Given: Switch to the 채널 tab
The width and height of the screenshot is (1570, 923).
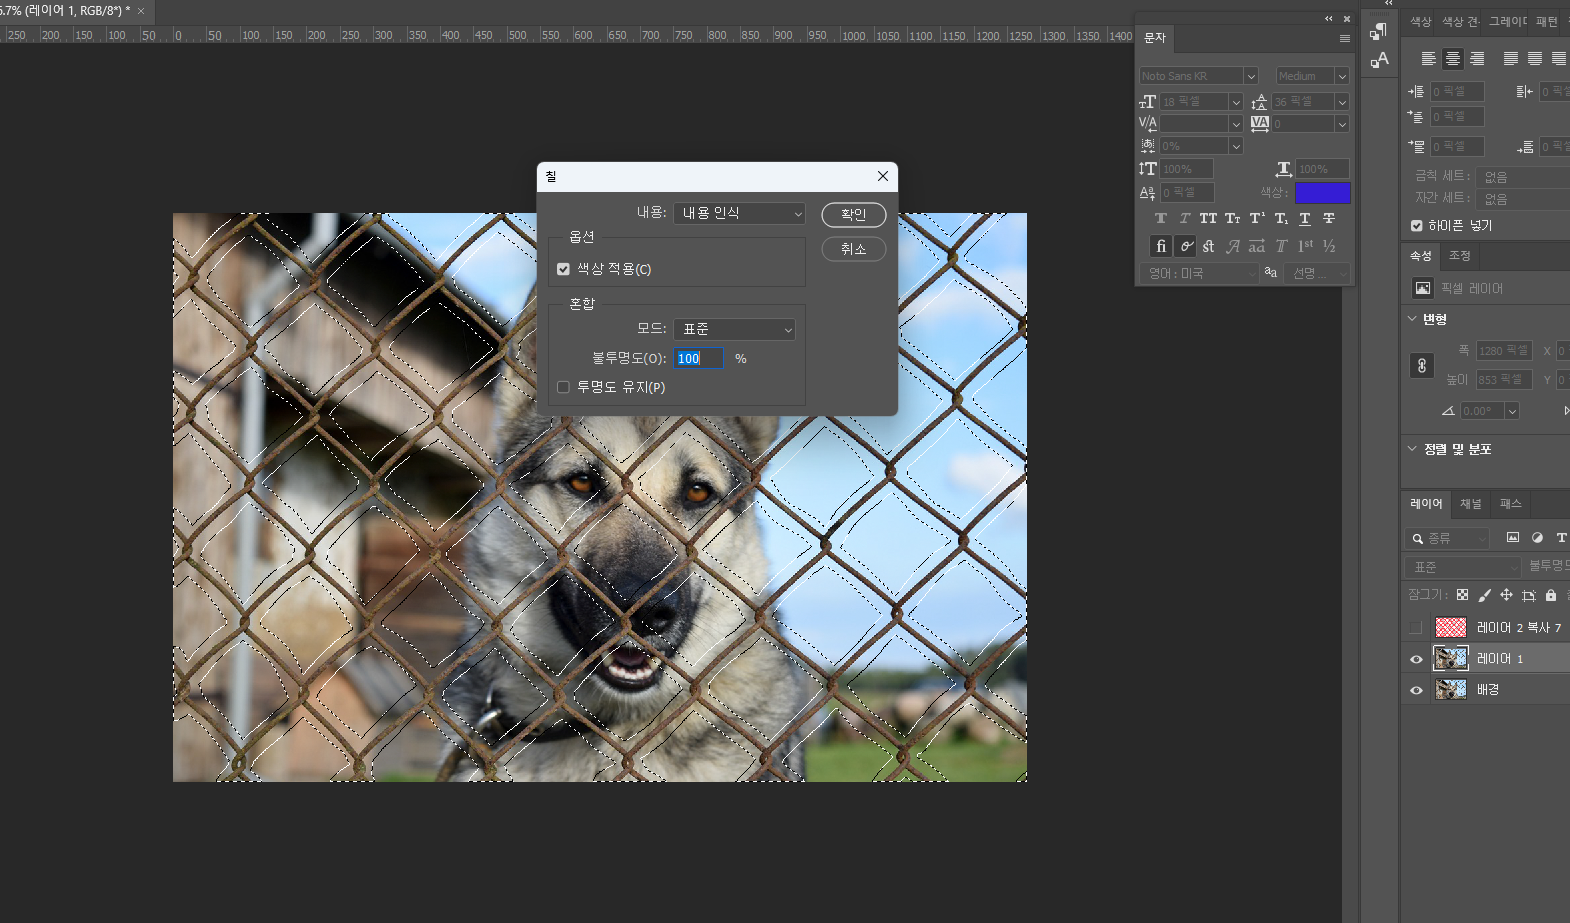Looking at the screenshot, I should [1470, 504].
